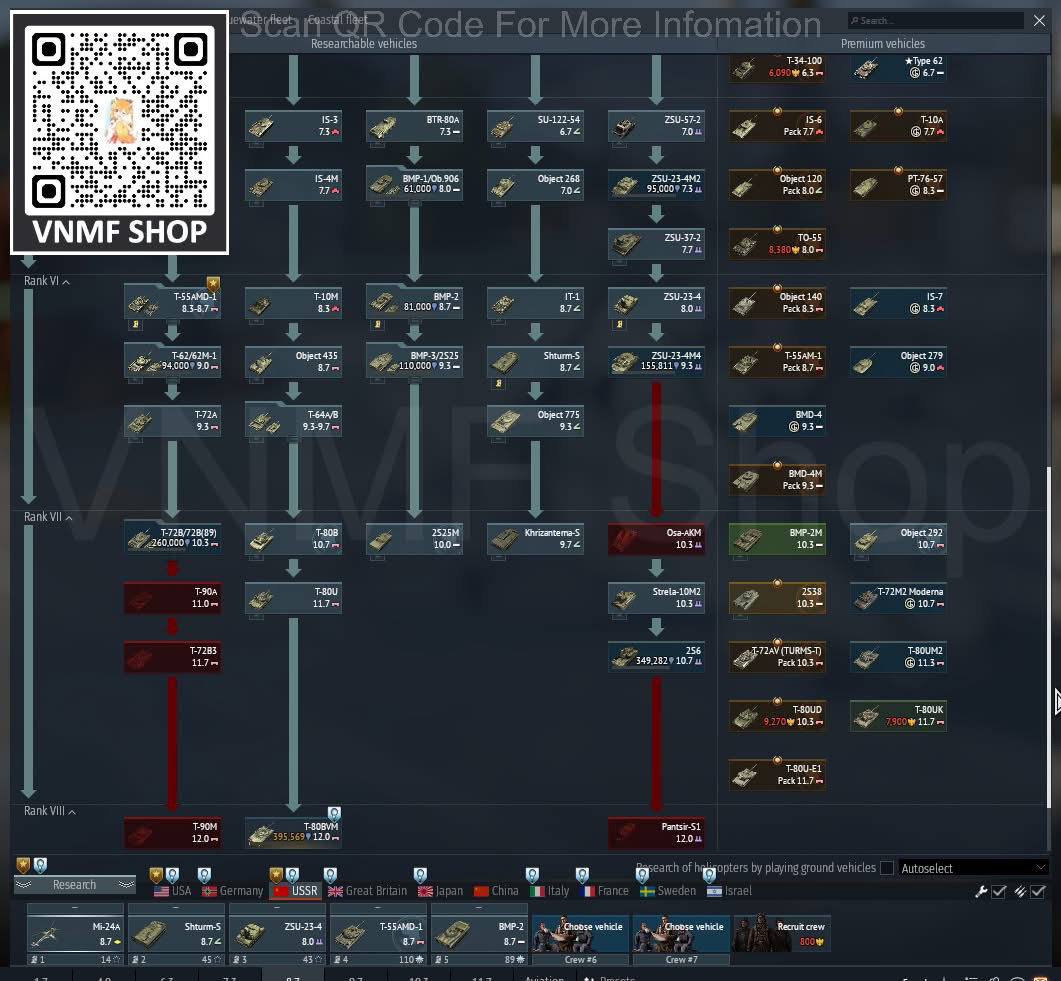Viewport: 1061px width, 981px height.
Task: Switch to the China nation tab
Action: (496, 890)
